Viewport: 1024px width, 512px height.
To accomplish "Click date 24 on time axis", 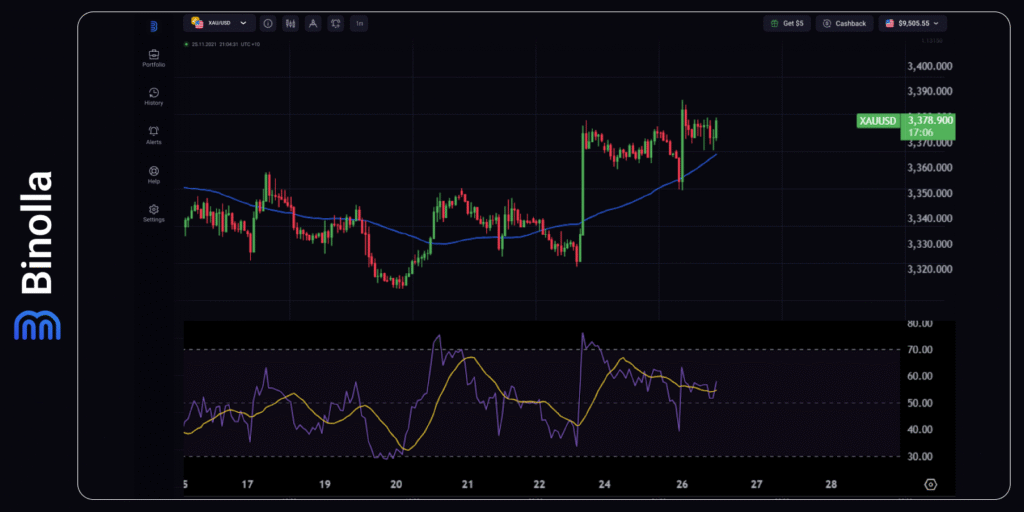I will click(x=604, y=484).
